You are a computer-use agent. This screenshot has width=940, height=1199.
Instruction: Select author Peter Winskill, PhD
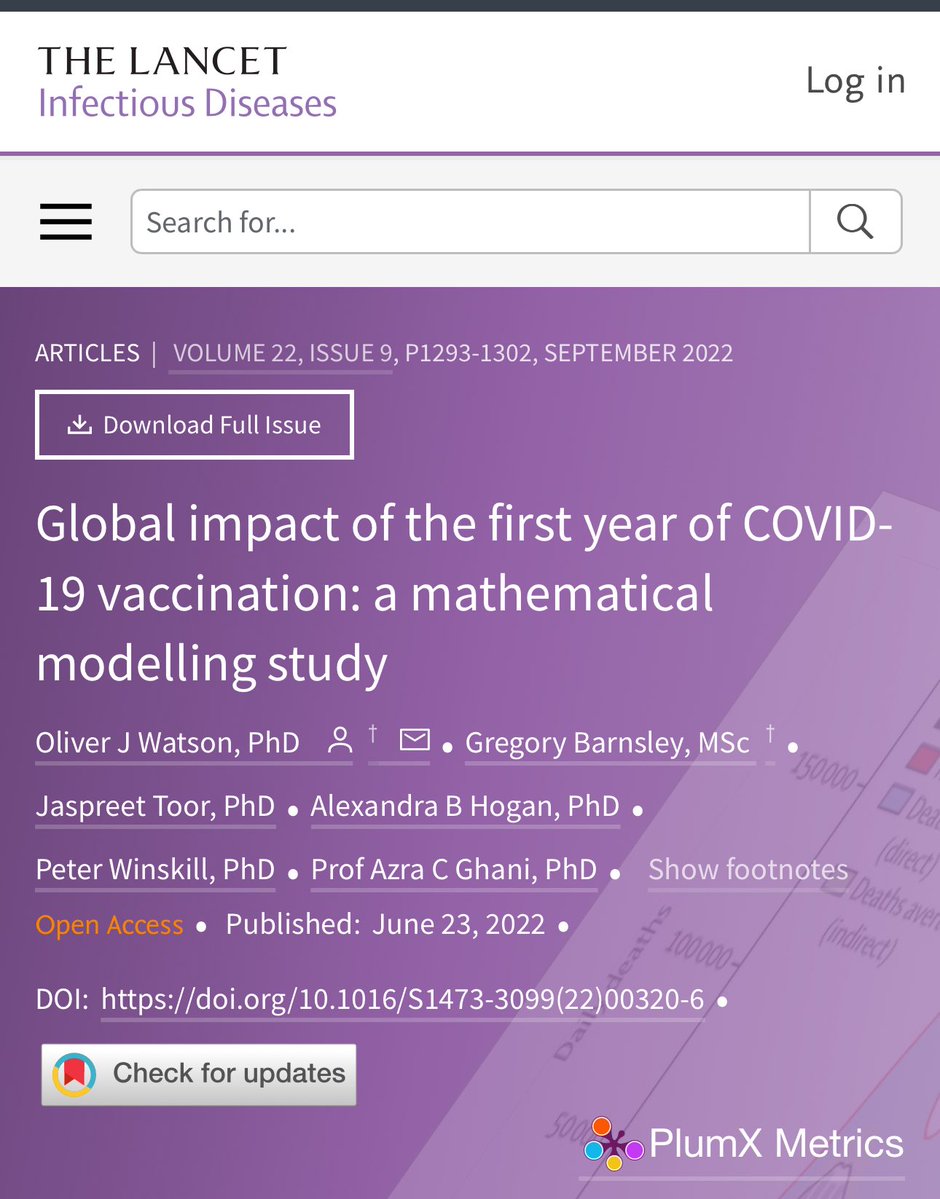pos(155,870)
